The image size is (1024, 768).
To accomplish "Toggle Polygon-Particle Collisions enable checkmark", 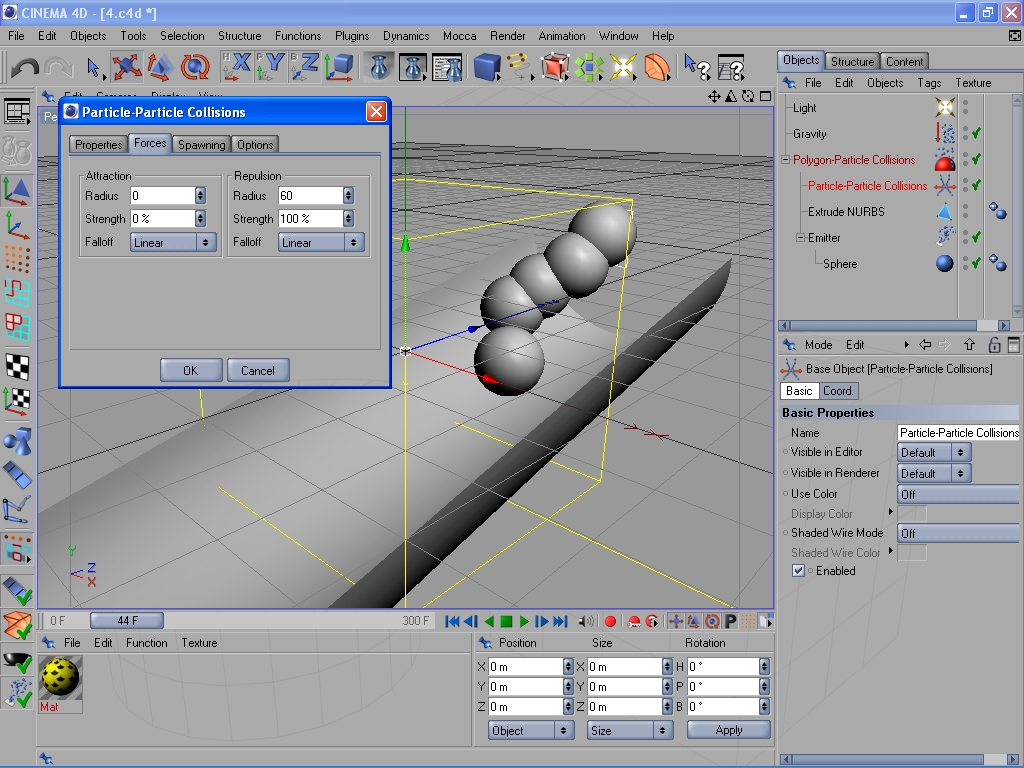I will (x=976, y=159).
